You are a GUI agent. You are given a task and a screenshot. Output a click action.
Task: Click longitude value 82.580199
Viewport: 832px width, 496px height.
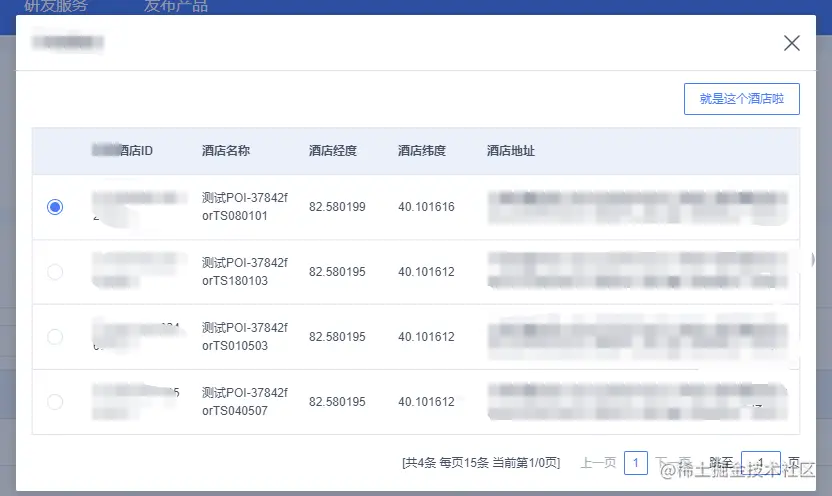(337, 207)
